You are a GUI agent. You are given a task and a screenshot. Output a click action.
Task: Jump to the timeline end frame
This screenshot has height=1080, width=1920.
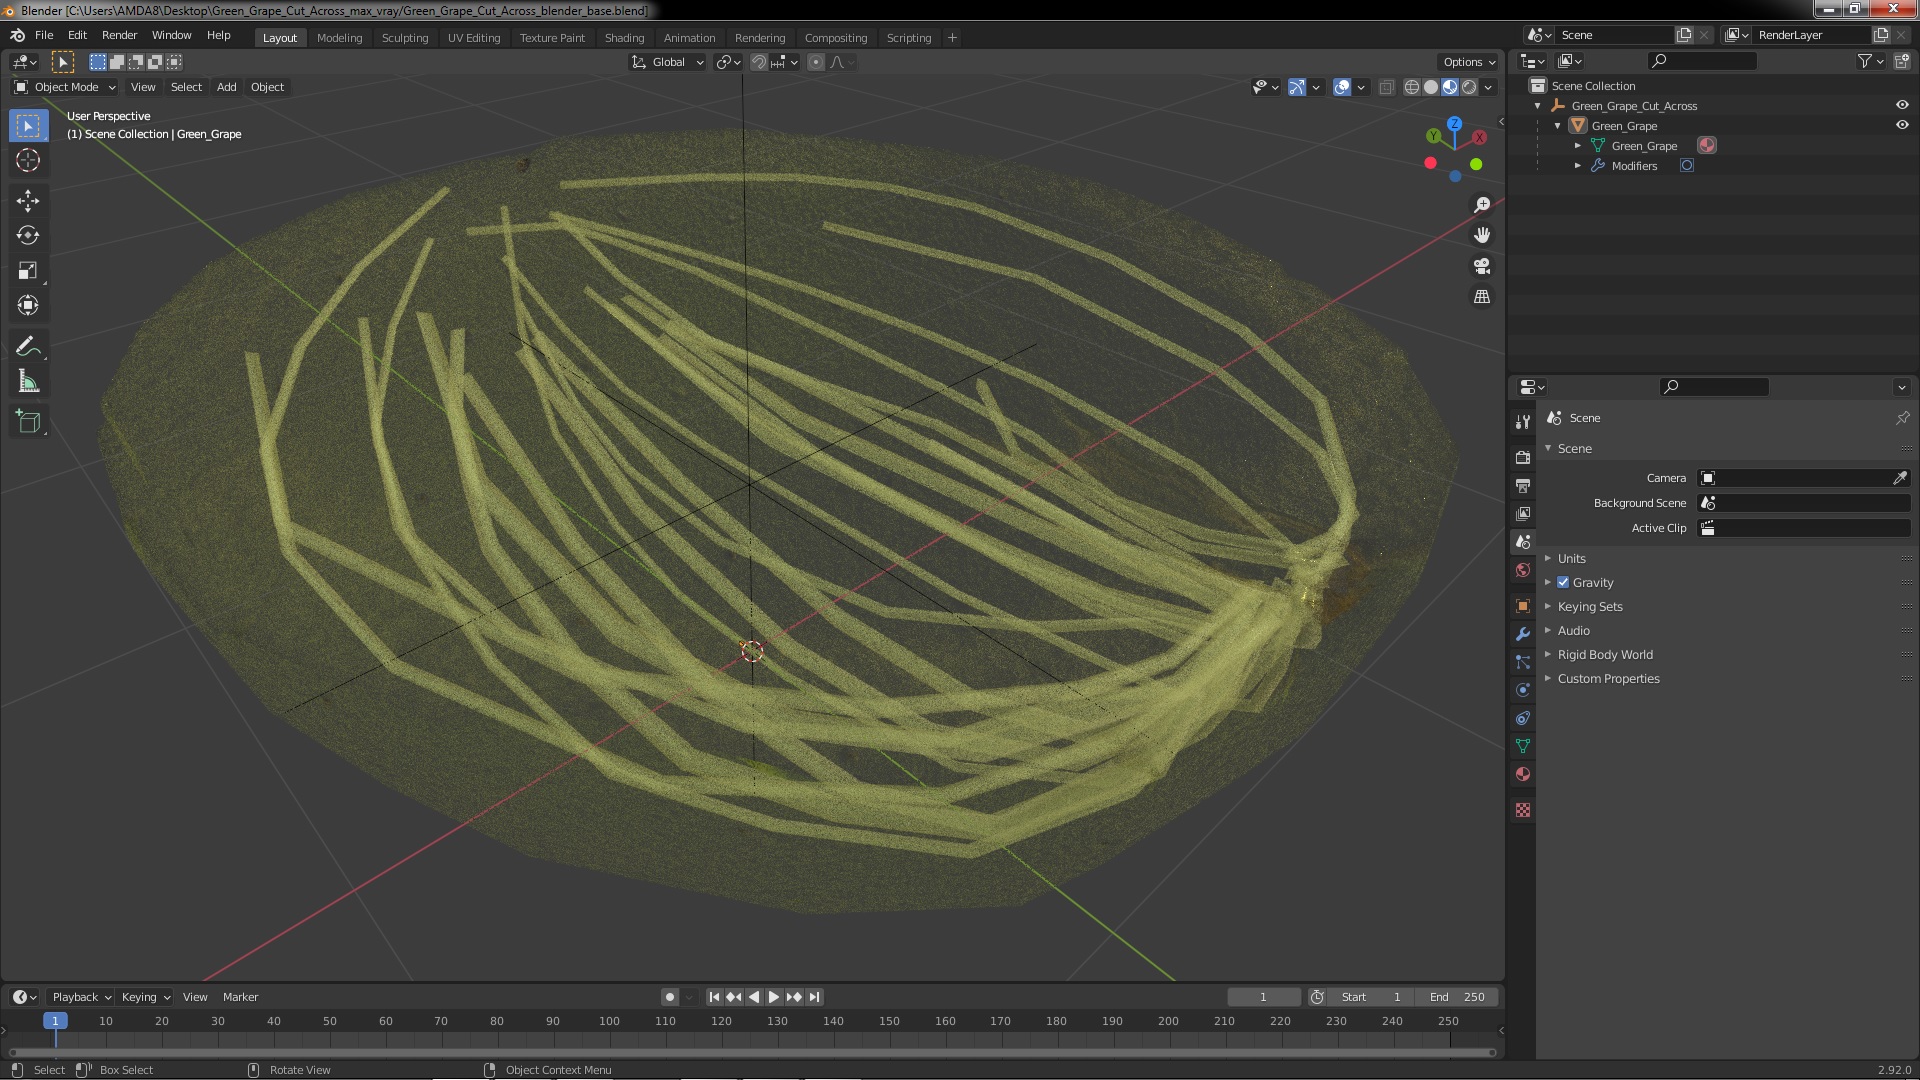coord(815,997)
